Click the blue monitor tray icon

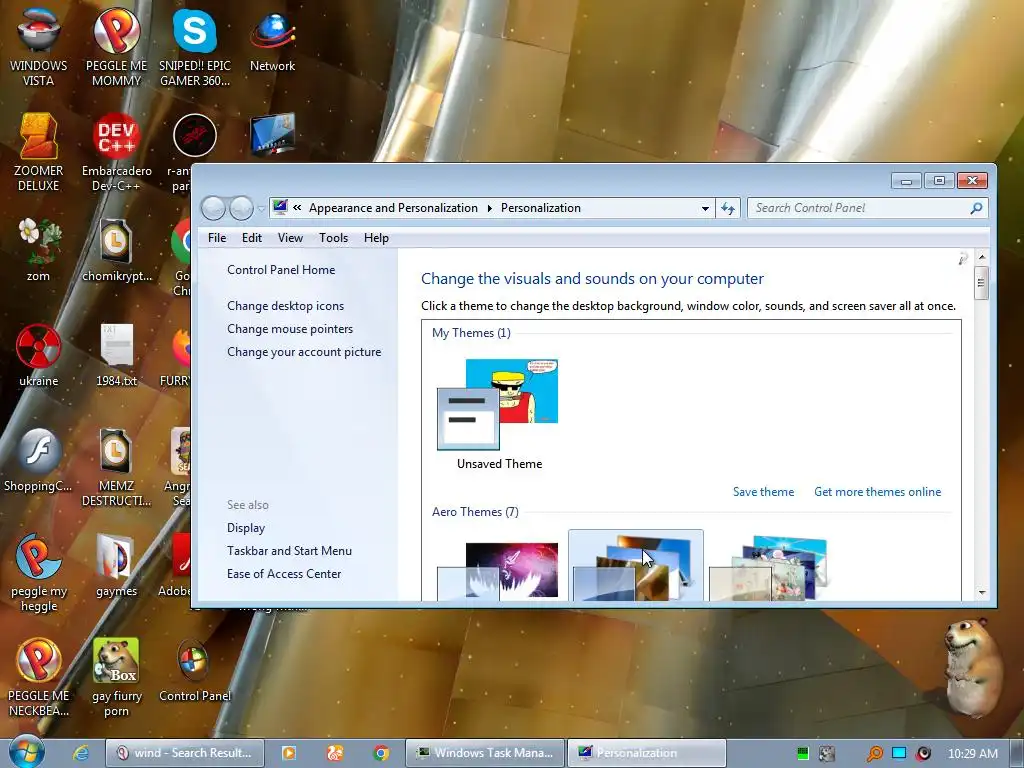899,753
